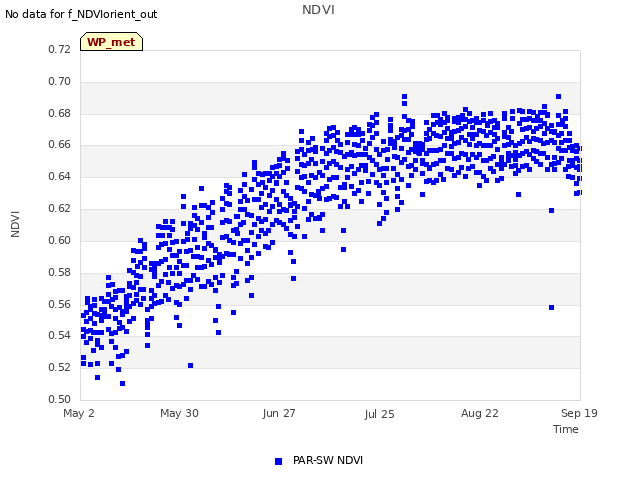Click the vertical NDVI axis label
Image resolution: width=640 pixels, height=480 pixels.
point(15,224)
